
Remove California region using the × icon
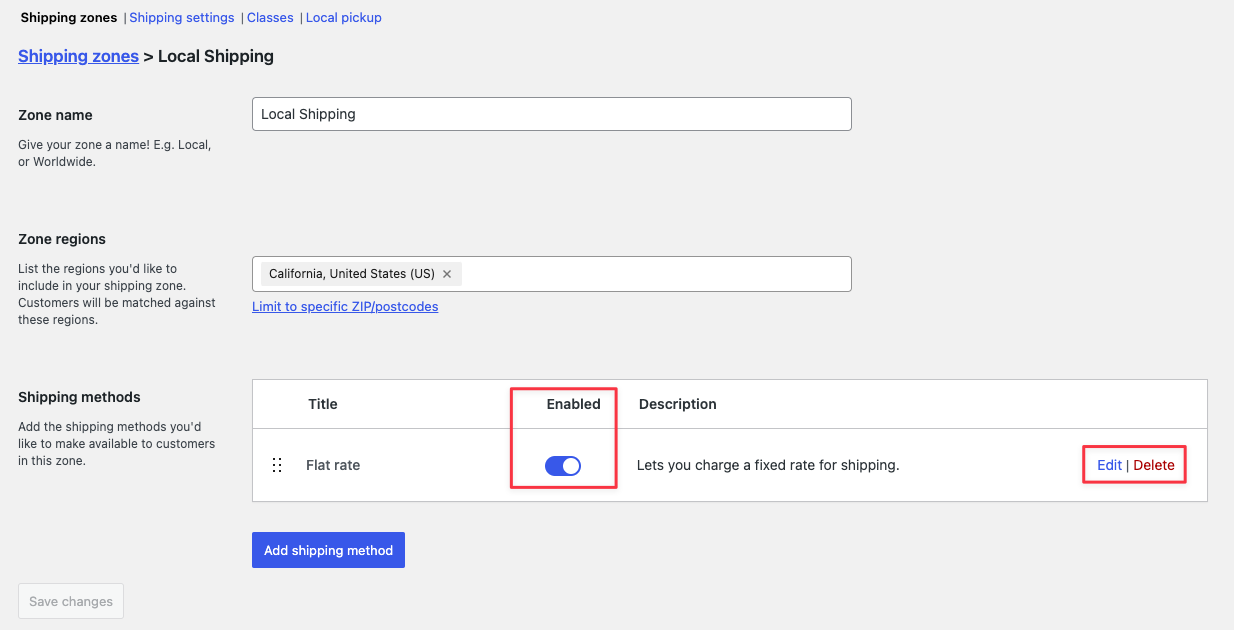pyautogui.click(x=447, y=273)
